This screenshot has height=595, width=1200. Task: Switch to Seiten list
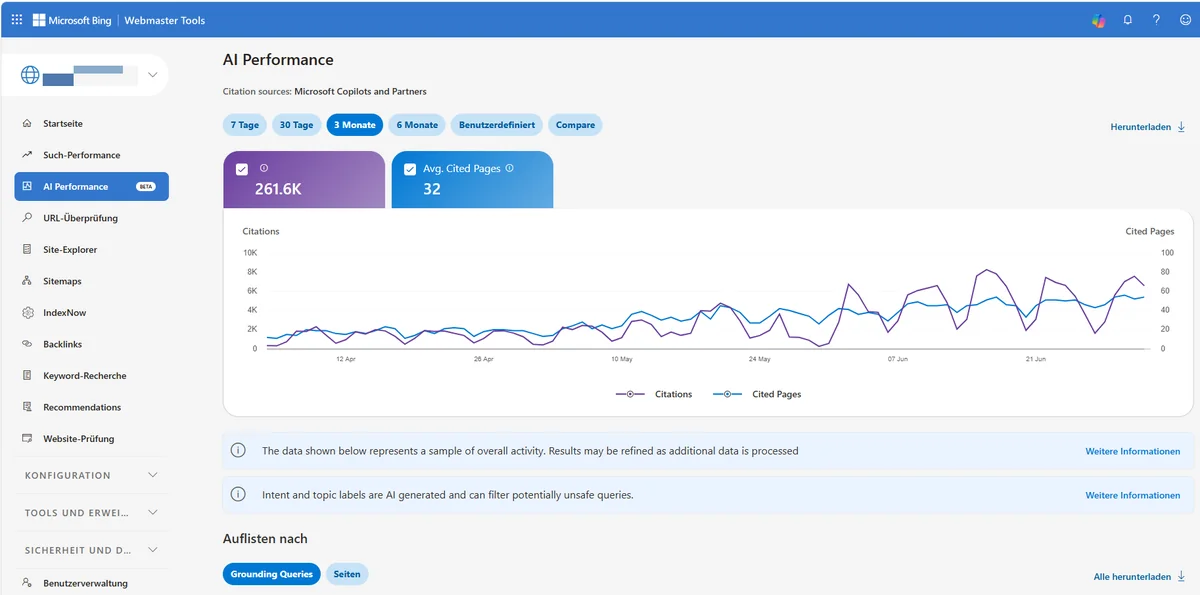[347, 574]
